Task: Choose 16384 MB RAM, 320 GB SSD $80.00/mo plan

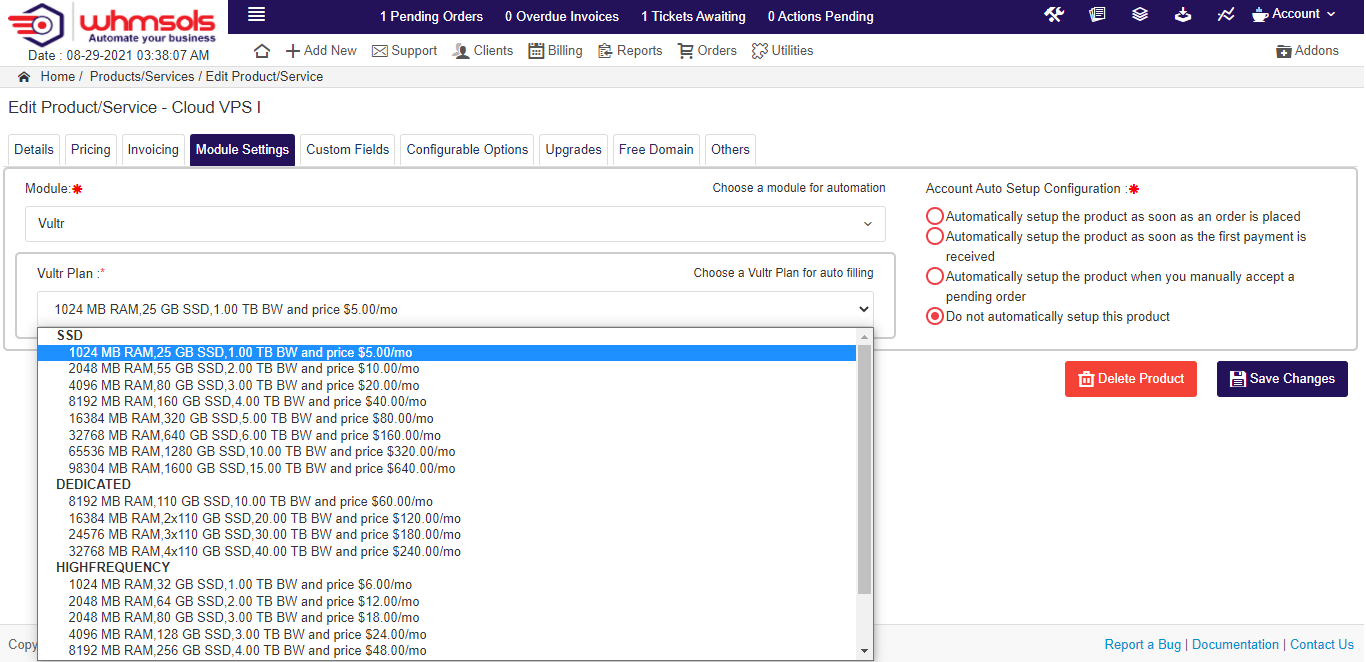Action: pos(447,418)
